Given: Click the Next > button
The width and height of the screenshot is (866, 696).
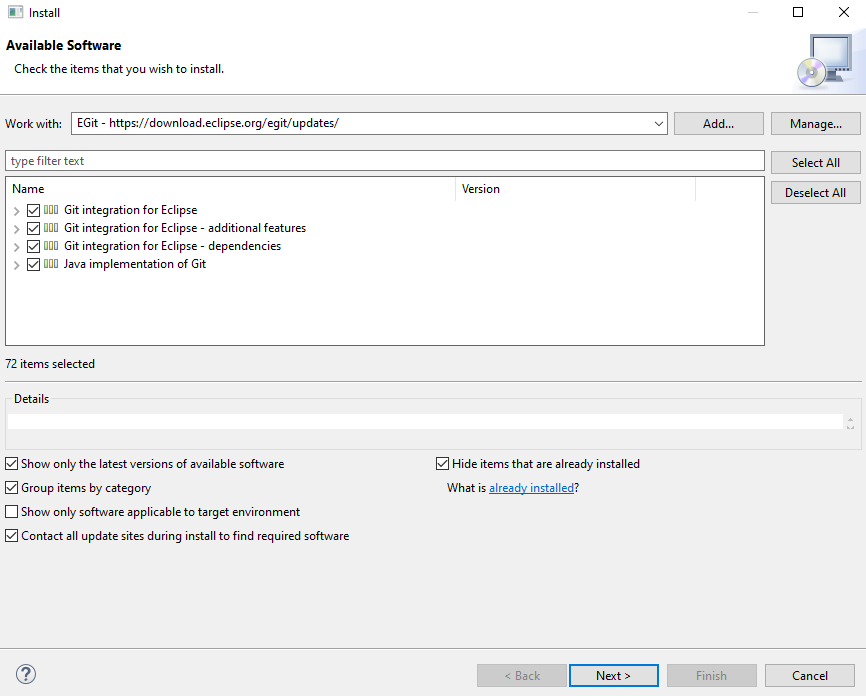Looking at the screenshot, I should (614, 676).
